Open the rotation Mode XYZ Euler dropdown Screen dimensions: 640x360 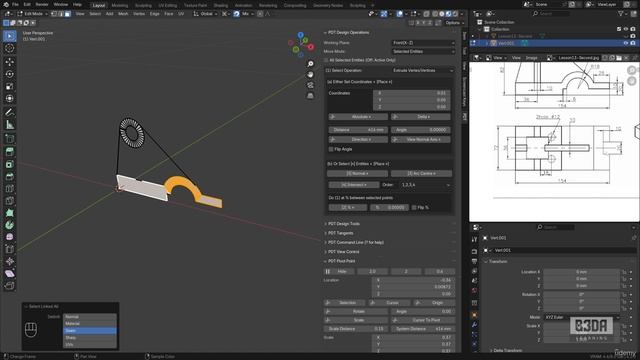click(x=582, y=317)
